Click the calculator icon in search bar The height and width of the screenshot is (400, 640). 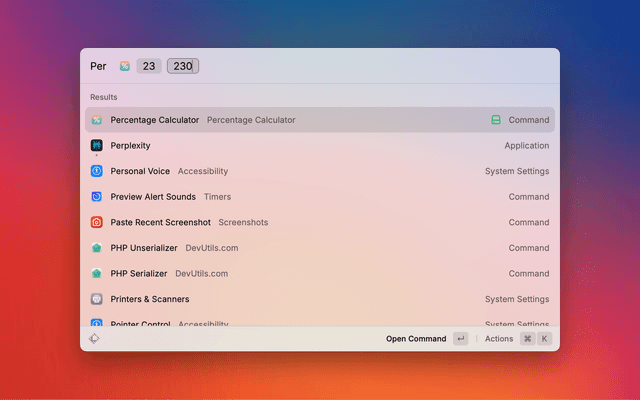[x=125, y=66]
